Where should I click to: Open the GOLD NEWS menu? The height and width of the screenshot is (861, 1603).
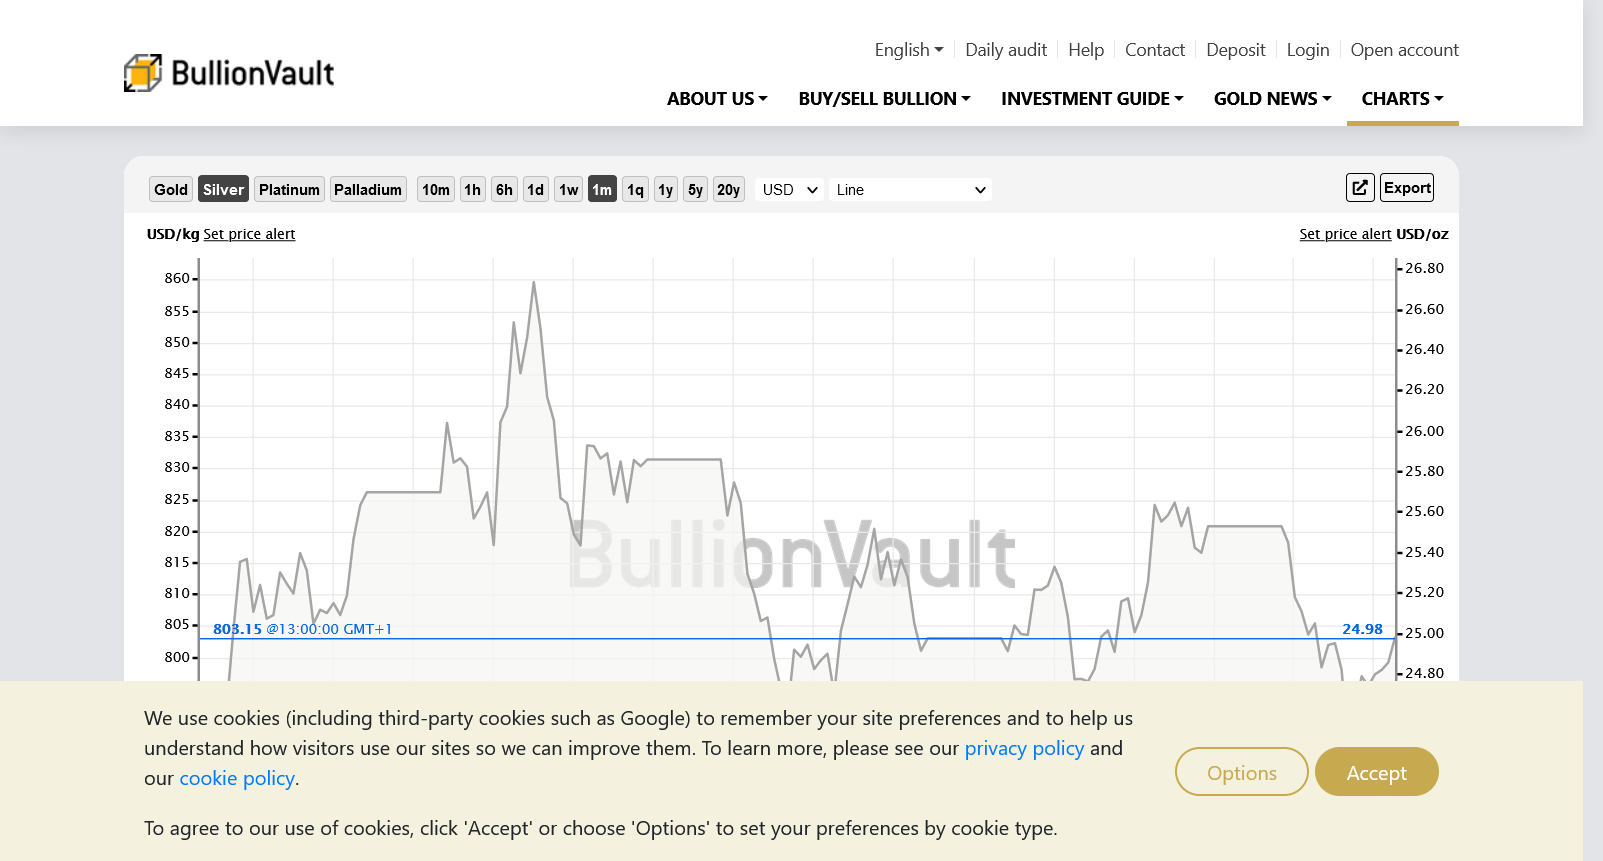point(1272,99)
